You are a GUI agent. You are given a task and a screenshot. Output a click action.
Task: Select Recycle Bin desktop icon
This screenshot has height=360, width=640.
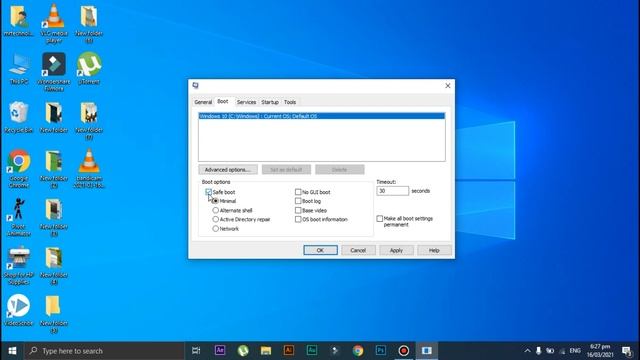pos(19,117)
